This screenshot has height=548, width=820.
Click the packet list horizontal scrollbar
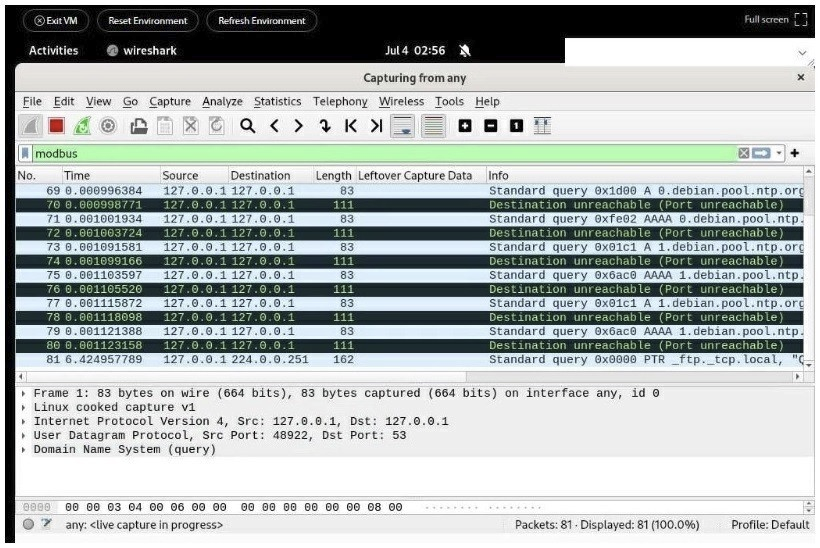pyautogui.click(x=409, y=376)
